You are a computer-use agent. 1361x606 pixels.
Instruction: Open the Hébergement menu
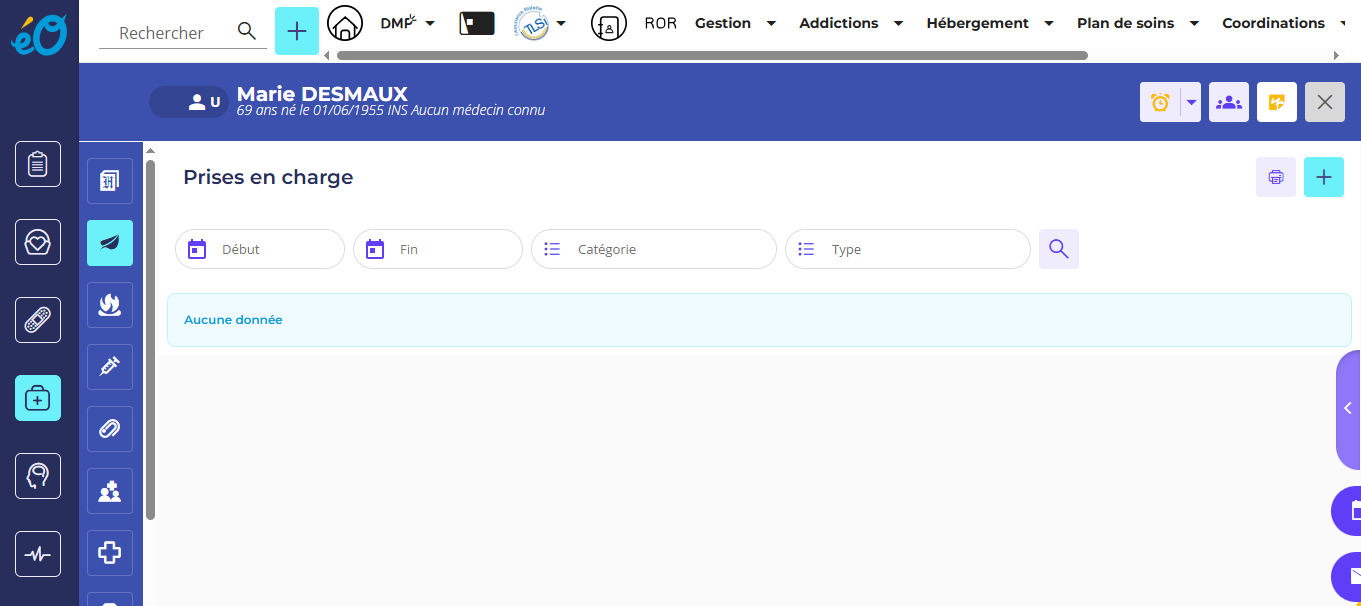(990, 23)
